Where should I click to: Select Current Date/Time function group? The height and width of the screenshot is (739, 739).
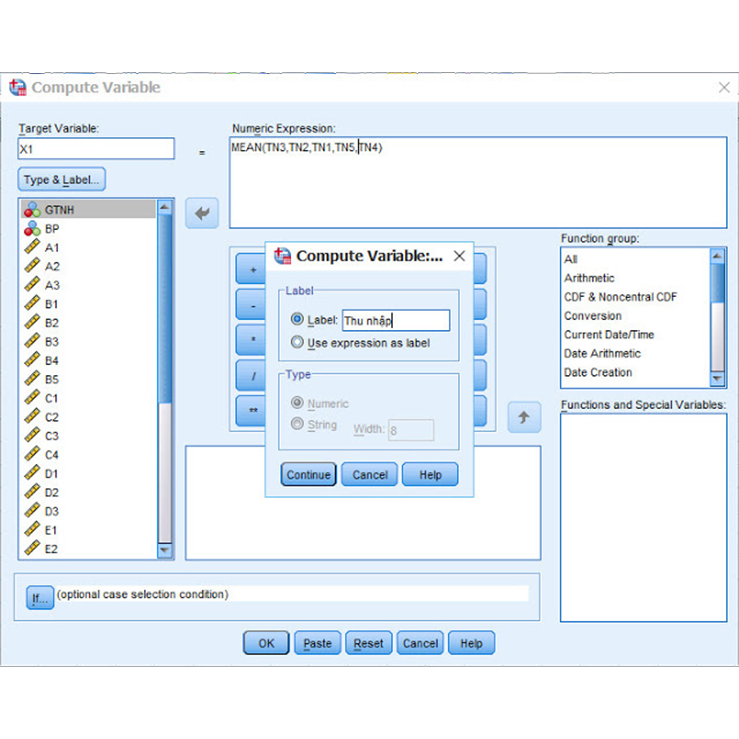tap(636, 335)
